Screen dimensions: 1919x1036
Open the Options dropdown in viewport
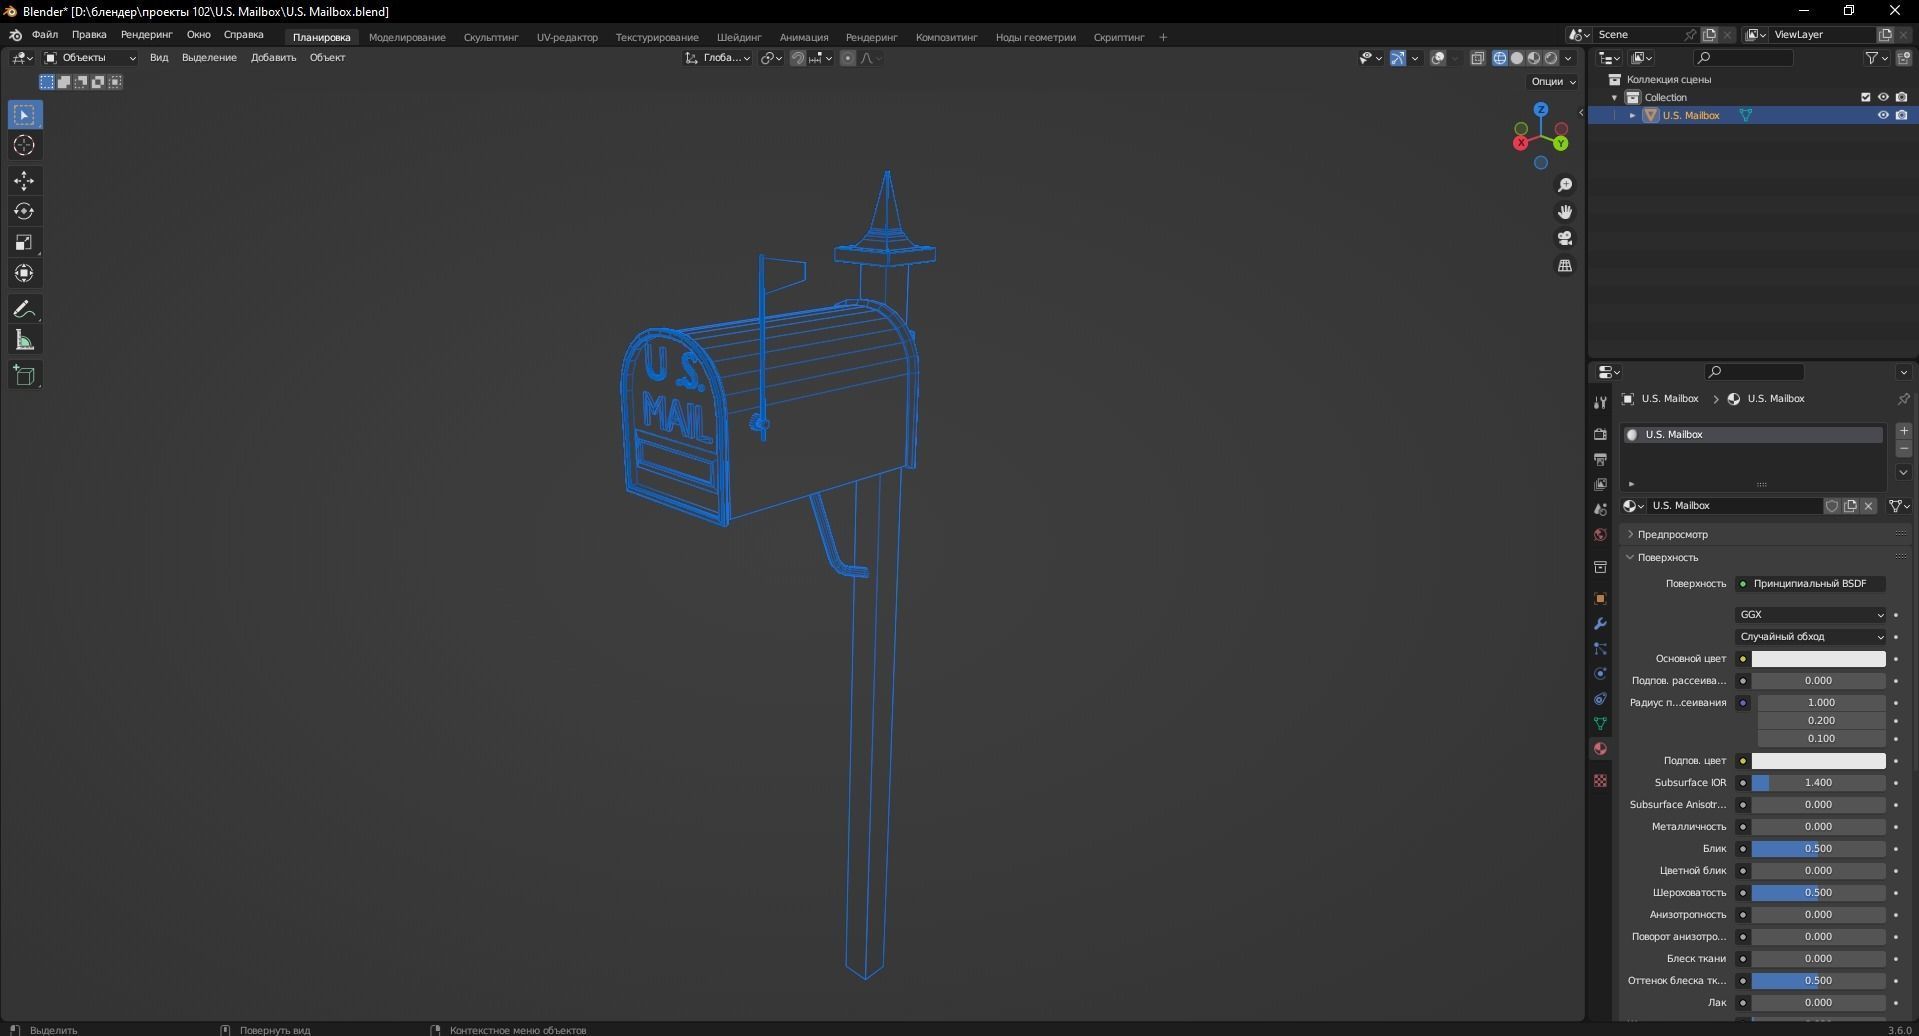(x=1553, y=81)
